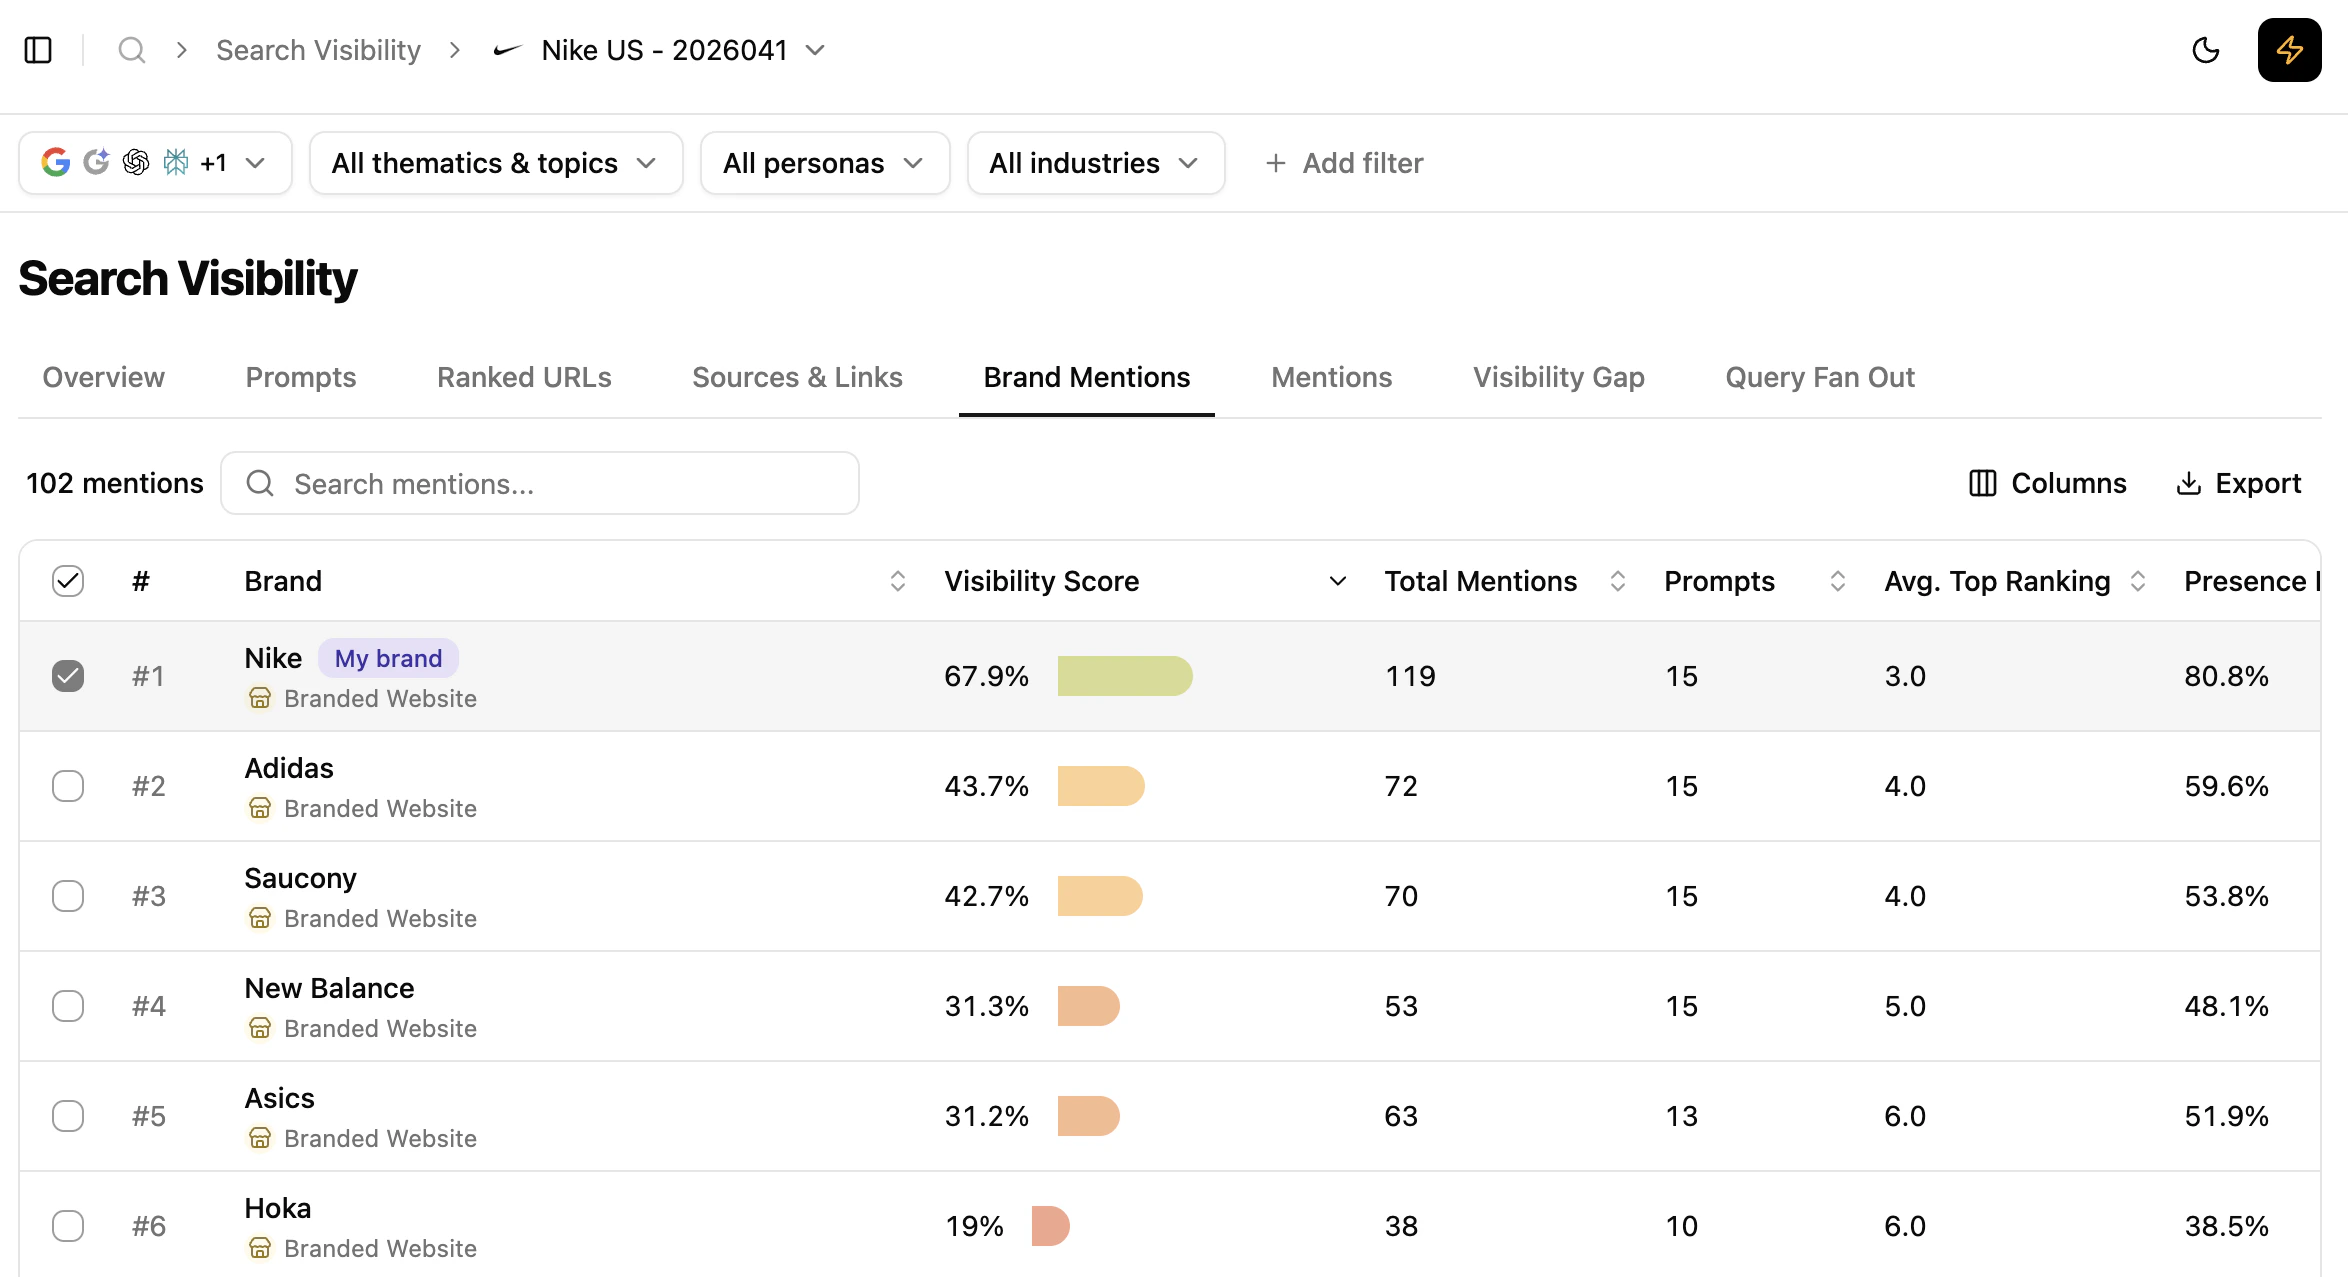Click Nike's 119 total mentions value

tap(1410, 676)
